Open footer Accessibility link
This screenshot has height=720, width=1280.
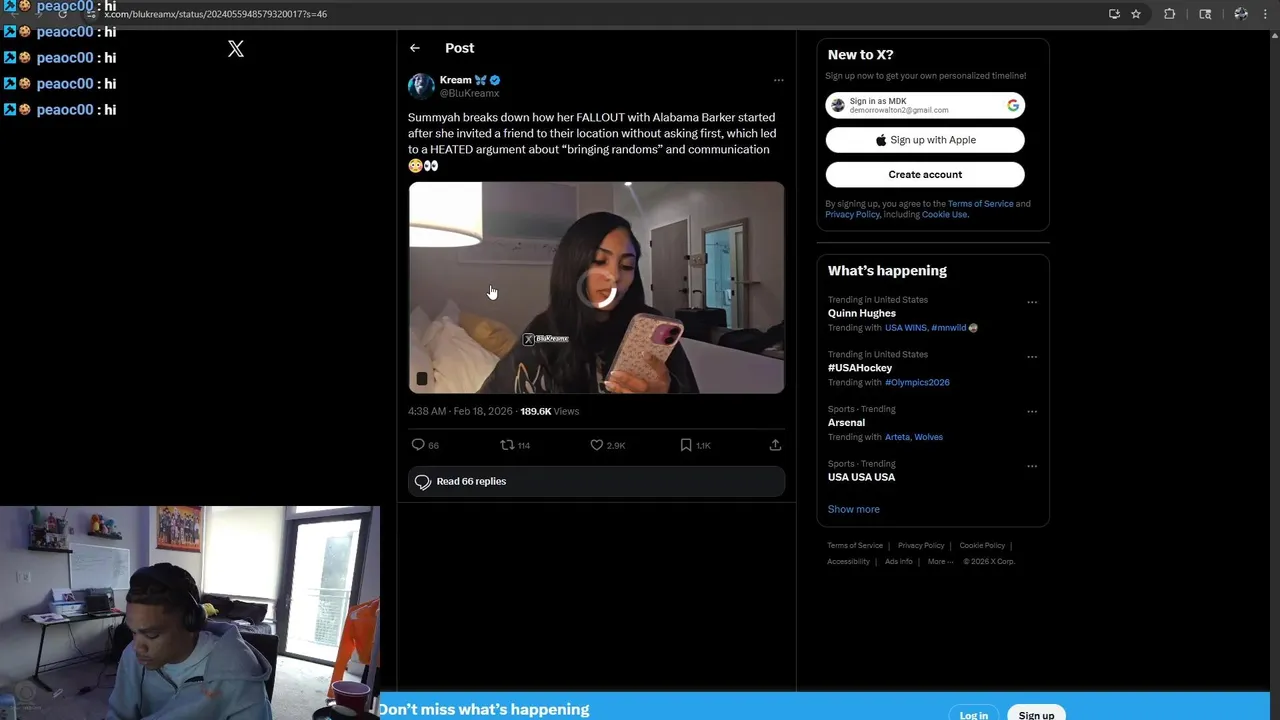(x=848, y=562)
